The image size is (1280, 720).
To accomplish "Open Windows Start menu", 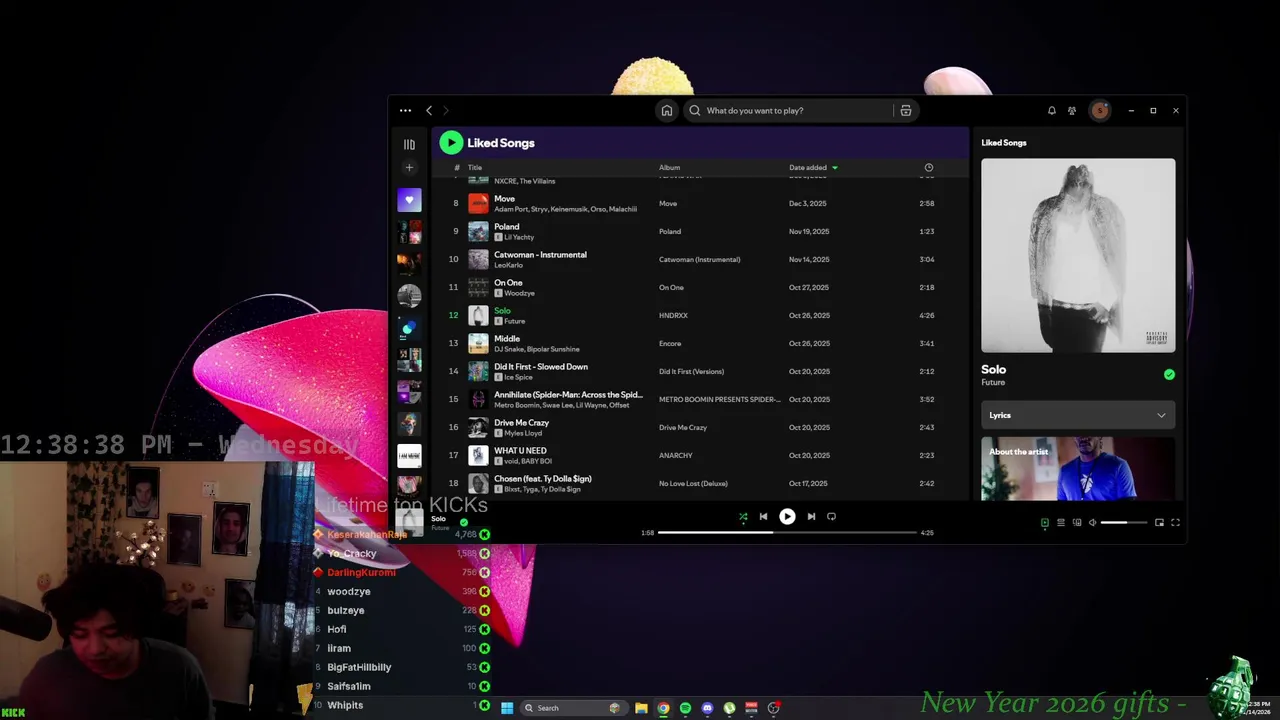I will click(x=507, y=708).
